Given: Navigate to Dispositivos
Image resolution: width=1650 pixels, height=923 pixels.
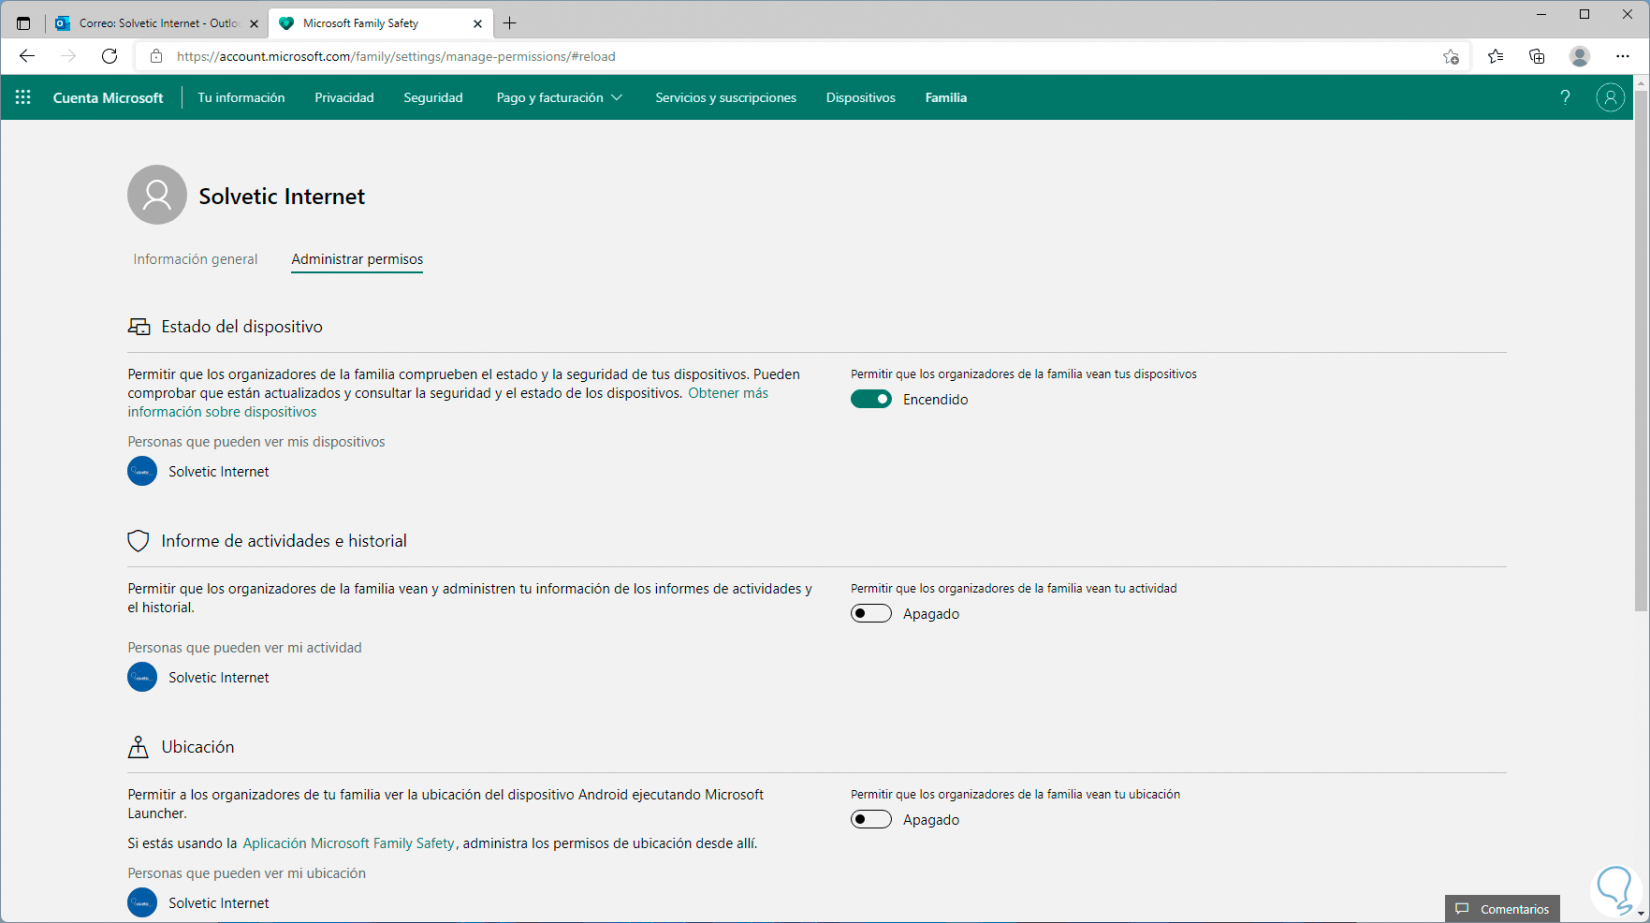Looking at the screenshot, I should 861,97.
